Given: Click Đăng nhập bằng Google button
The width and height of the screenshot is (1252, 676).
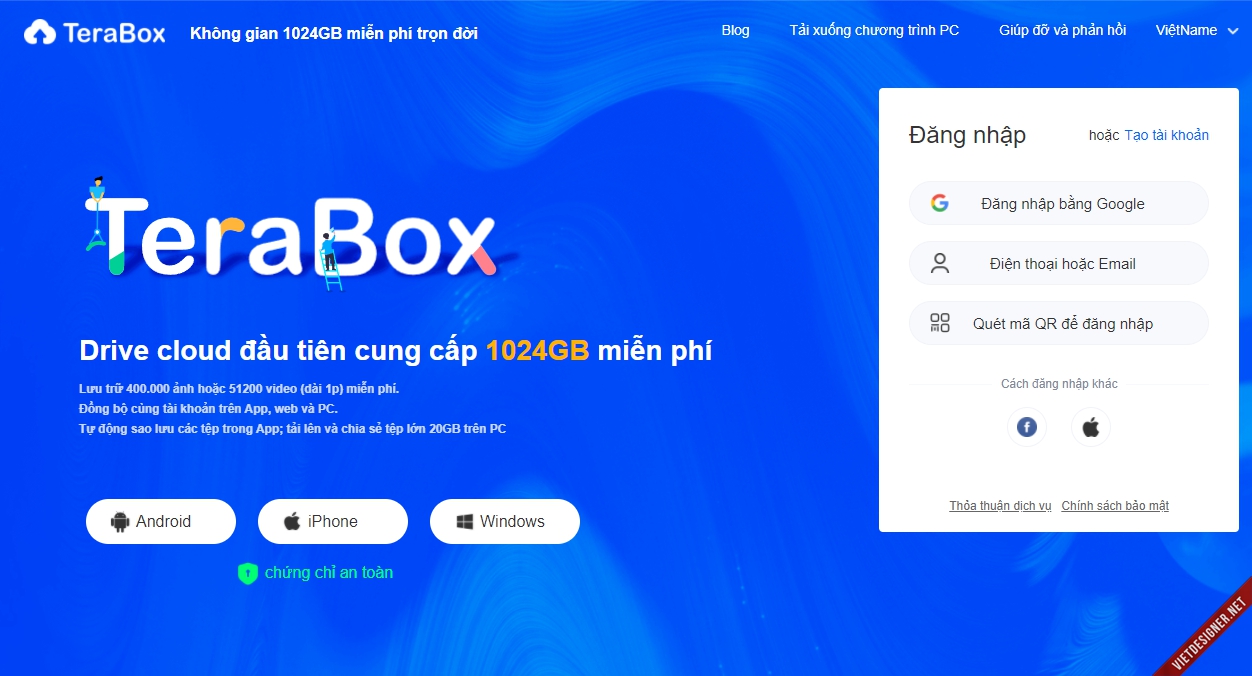Looking at the screenshot, I should [1059, 203].
